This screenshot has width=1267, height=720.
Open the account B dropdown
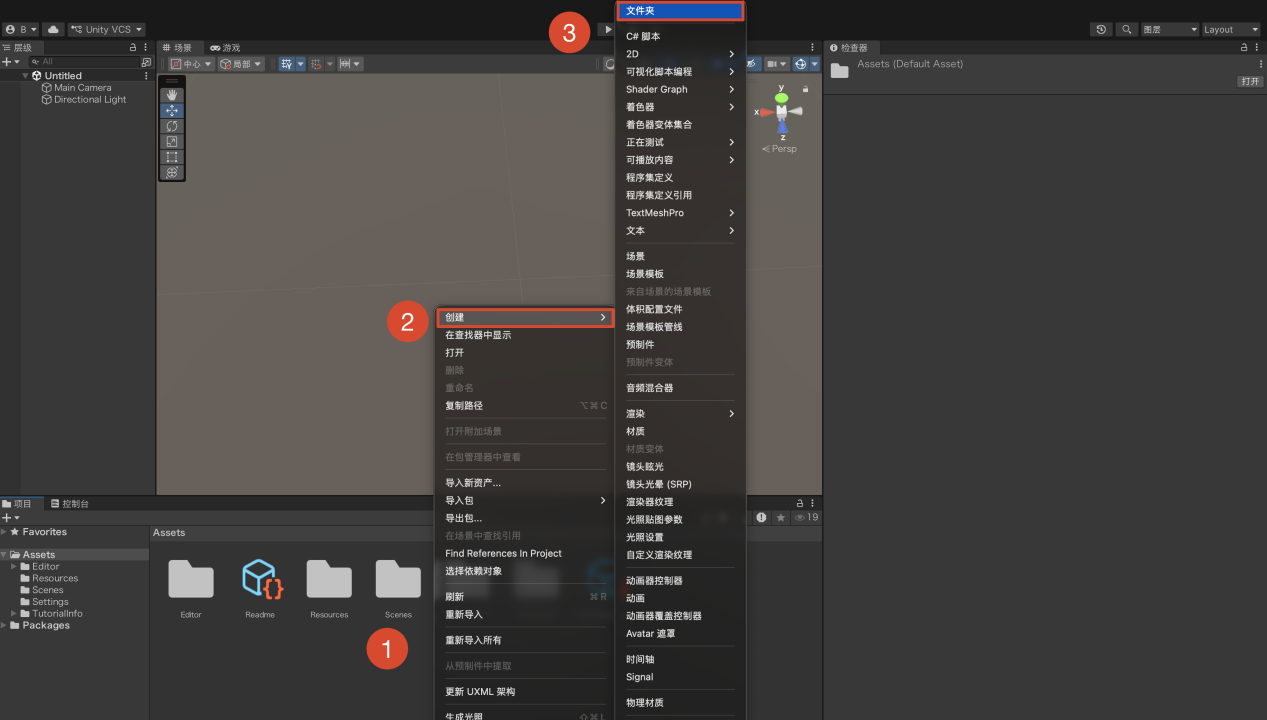21,29
